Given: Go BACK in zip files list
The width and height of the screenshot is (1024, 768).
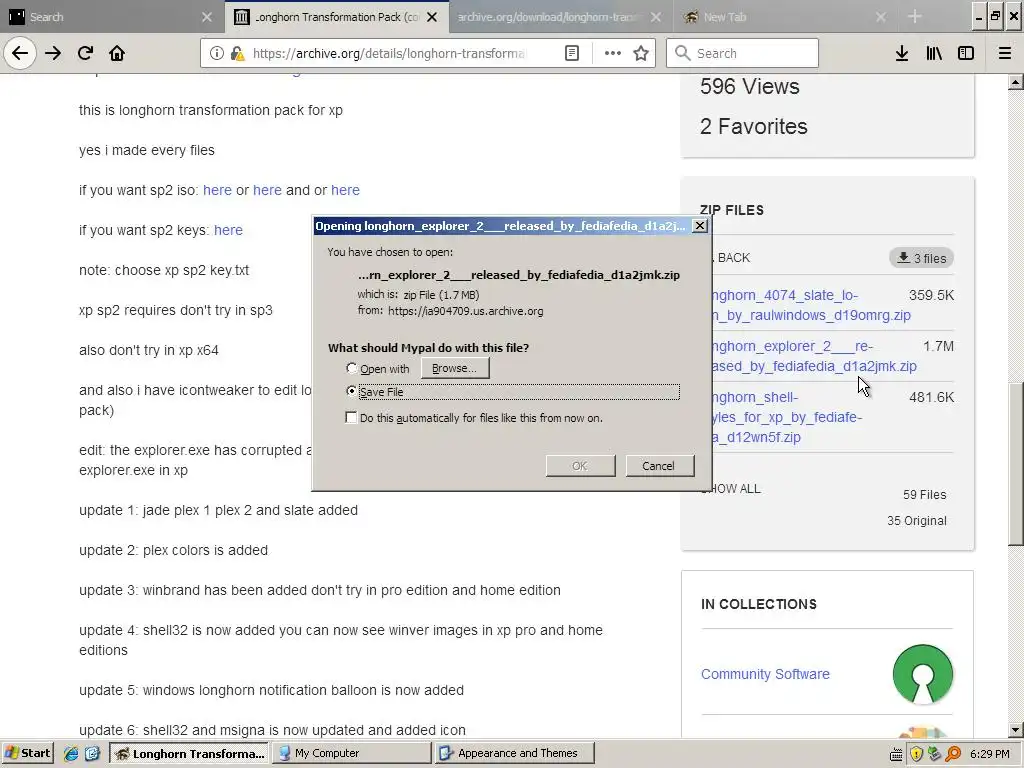Looking at the screenshot, I should click(731, 258).
